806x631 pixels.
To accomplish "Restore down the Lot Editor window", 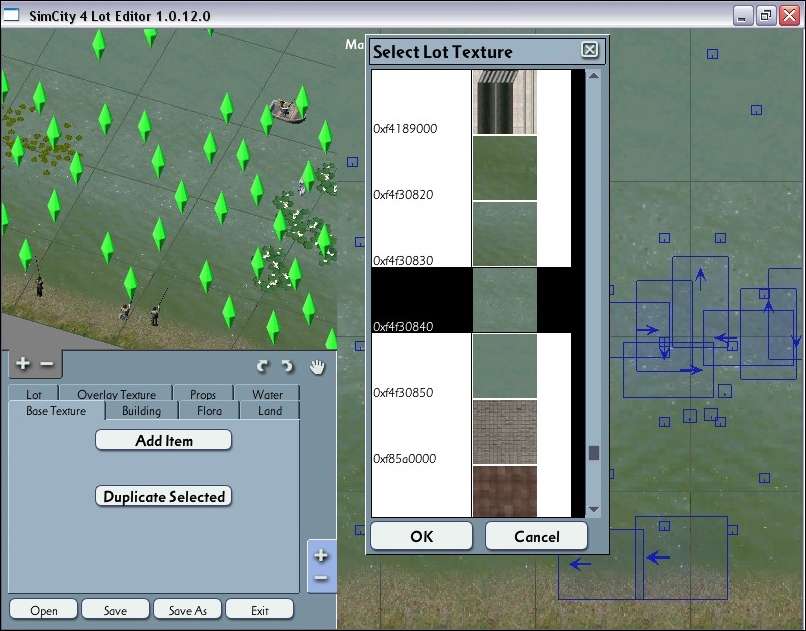I will (765, 15).
